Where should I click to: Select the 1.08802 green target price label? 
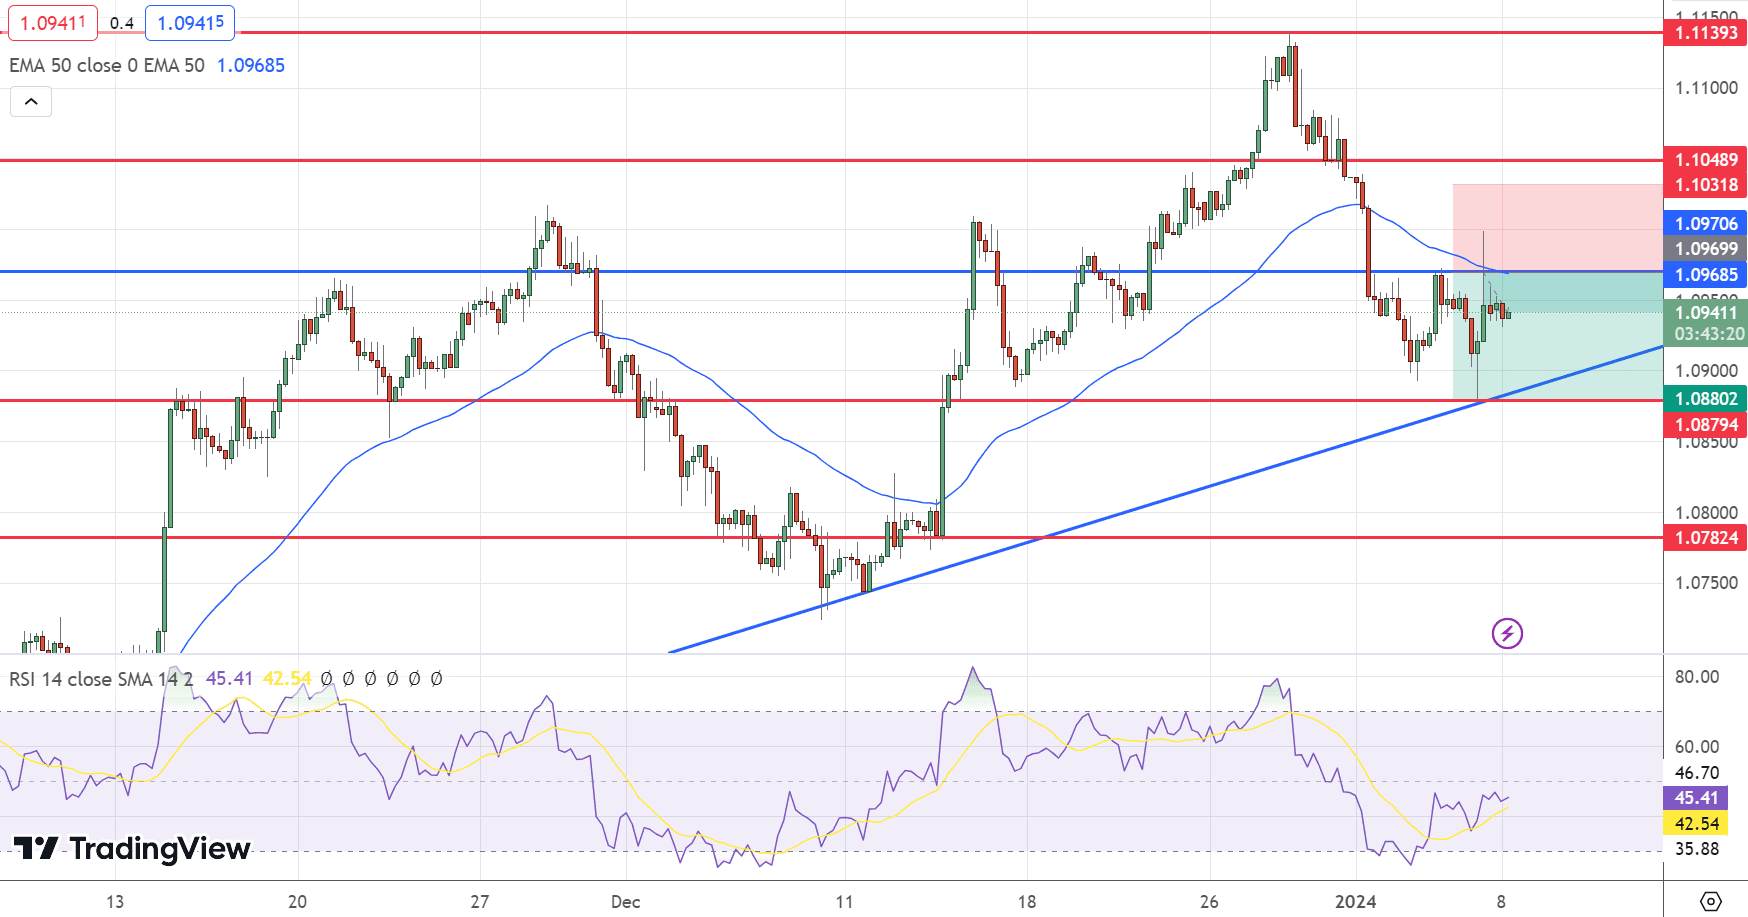(1706, 399)
